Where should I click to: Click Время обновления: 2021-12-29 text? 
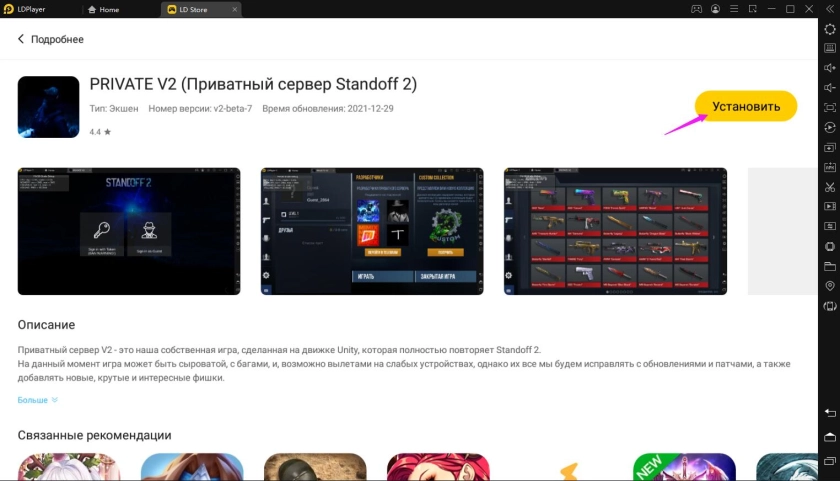click(327, 108)
